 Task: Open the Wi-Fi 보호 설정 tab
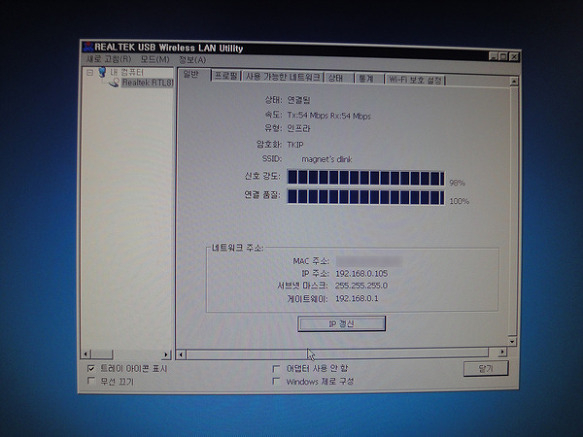coord(415,80)
